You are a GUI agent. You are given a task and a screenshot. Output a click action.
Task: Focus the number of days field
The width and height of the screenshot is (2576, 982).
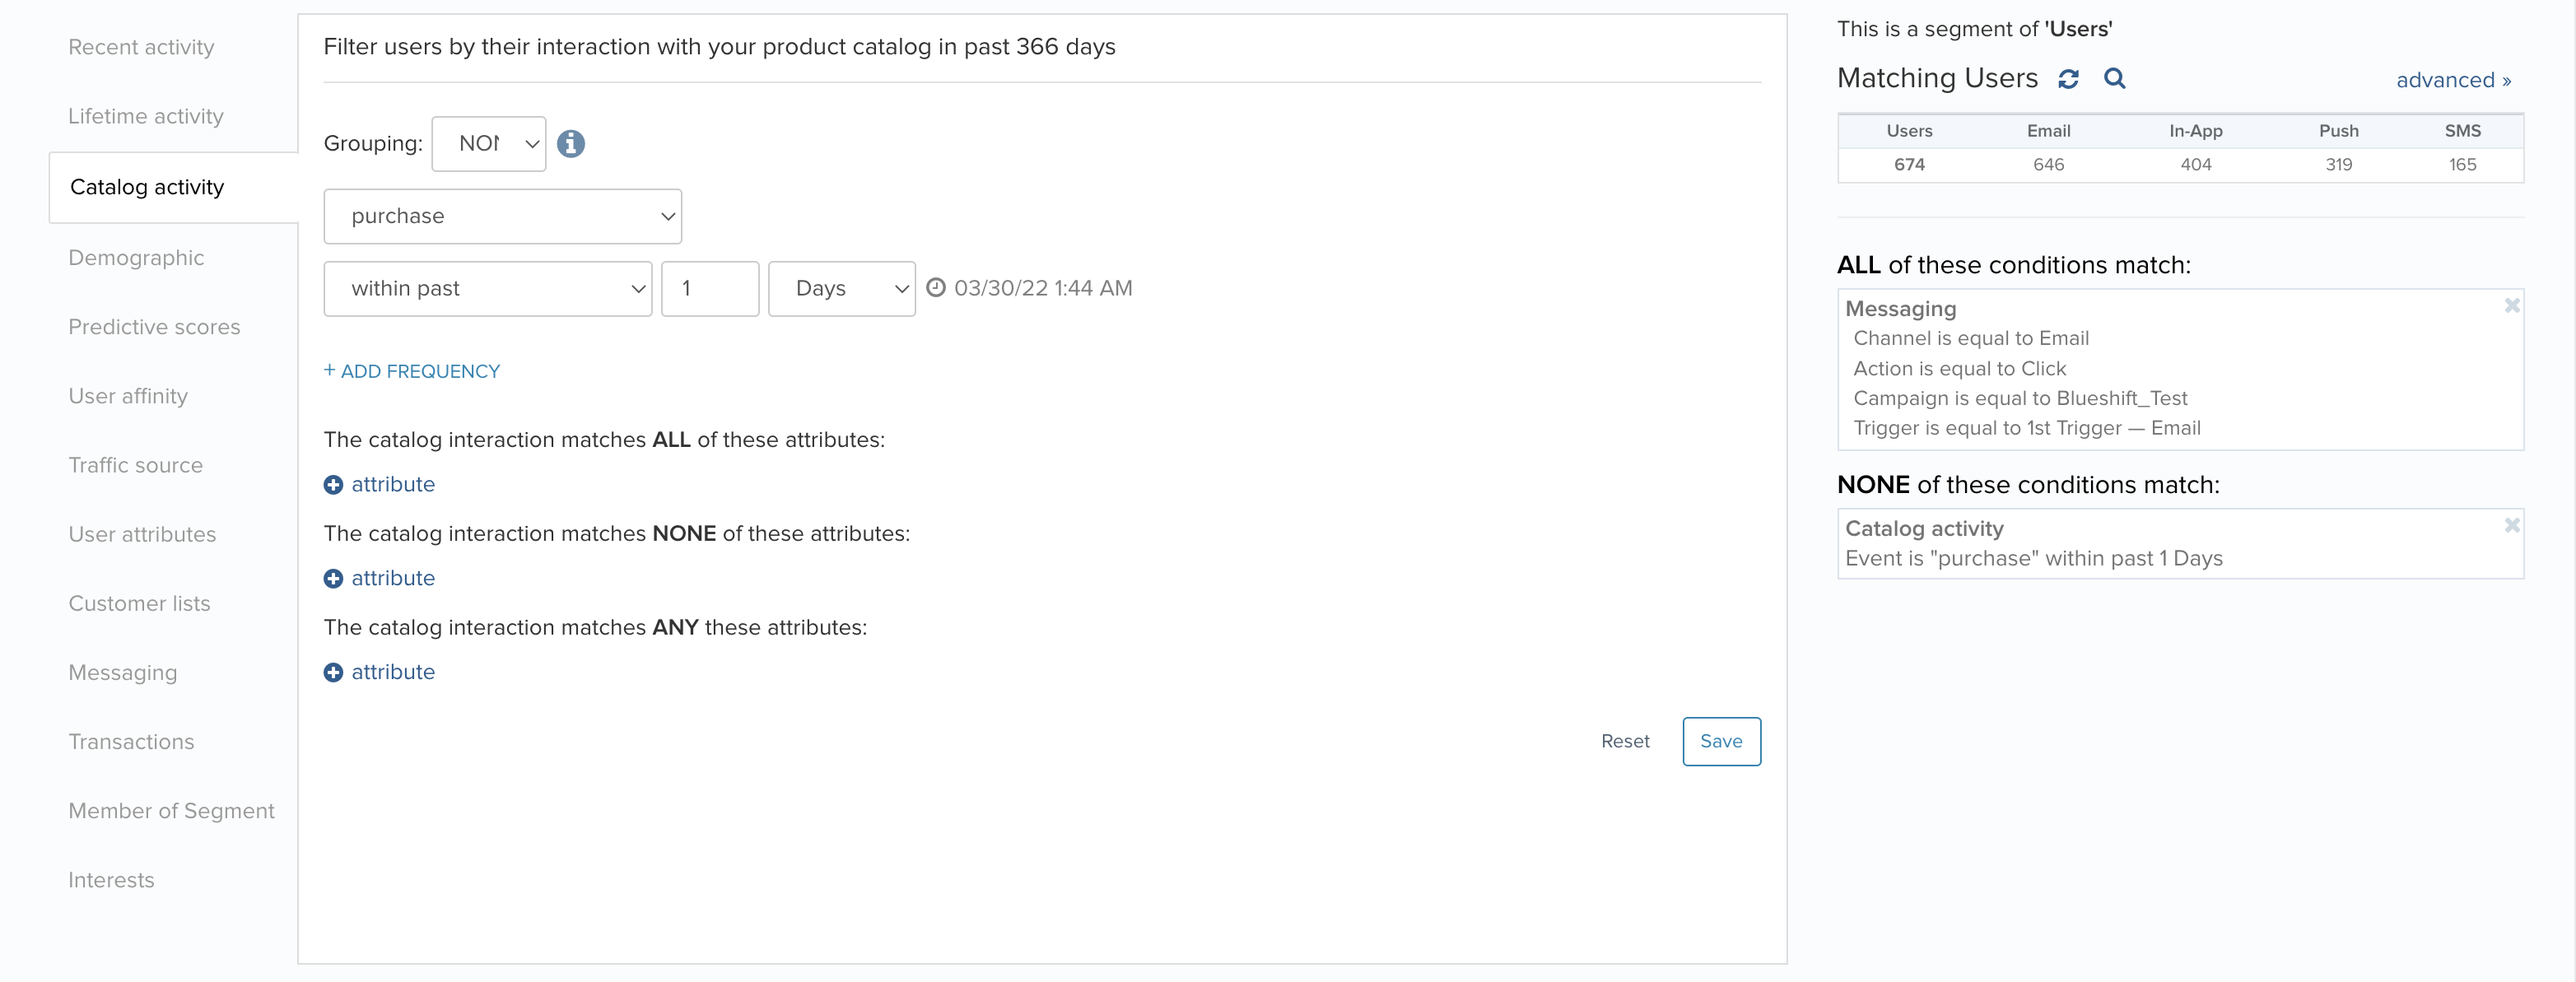710,289
